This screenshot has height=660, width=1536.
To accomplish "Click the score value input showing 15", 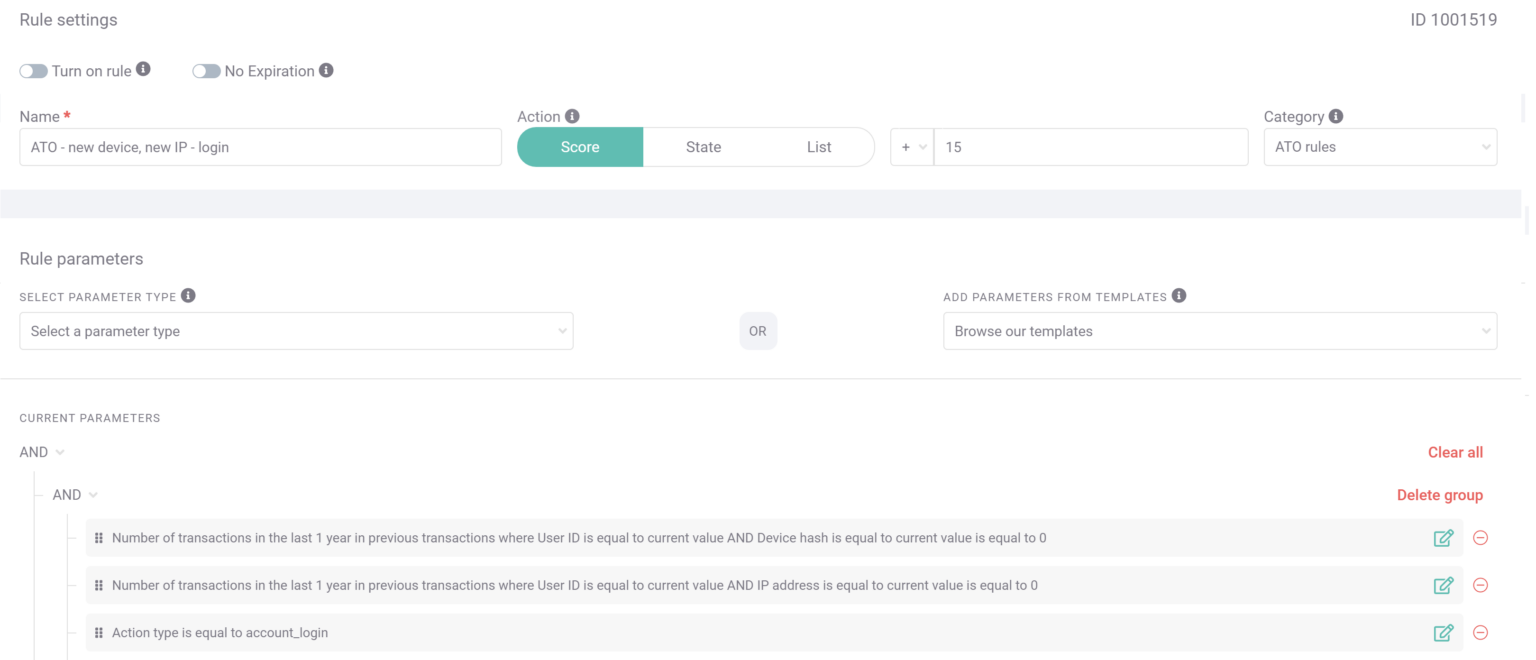I will point(1090,147).
